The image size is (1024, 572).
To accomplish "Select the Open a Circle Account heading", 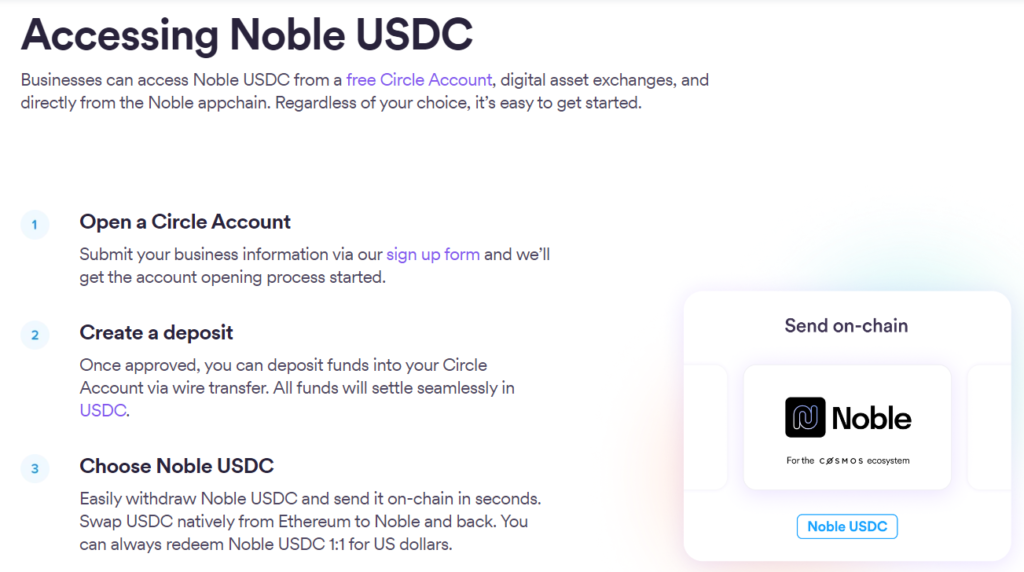I will pos(185,222).
